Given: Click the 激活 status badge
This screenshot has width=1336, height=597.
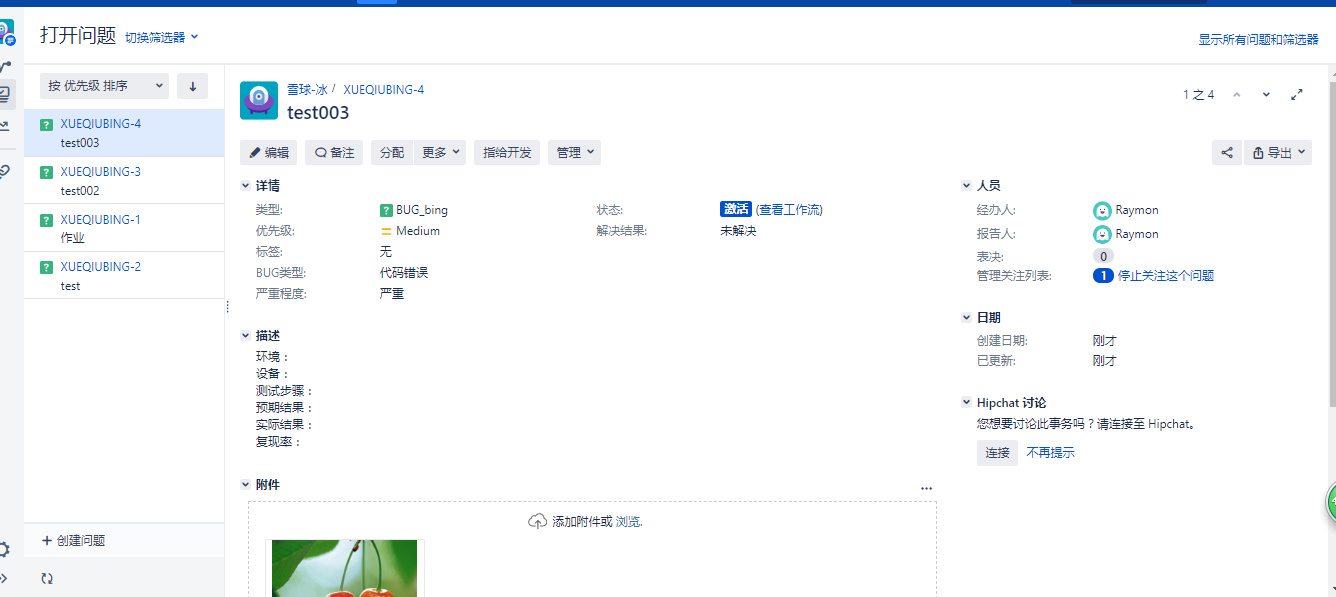Looking at the screenshot, I should point(735,209).
